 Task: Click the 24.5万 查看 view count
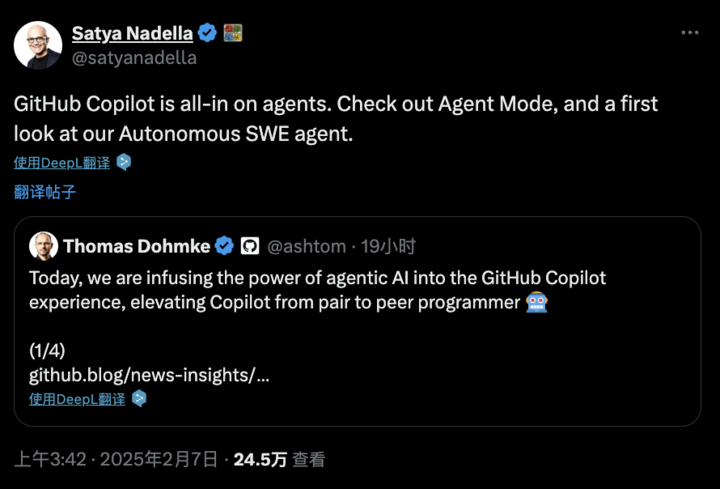[279, 460]
